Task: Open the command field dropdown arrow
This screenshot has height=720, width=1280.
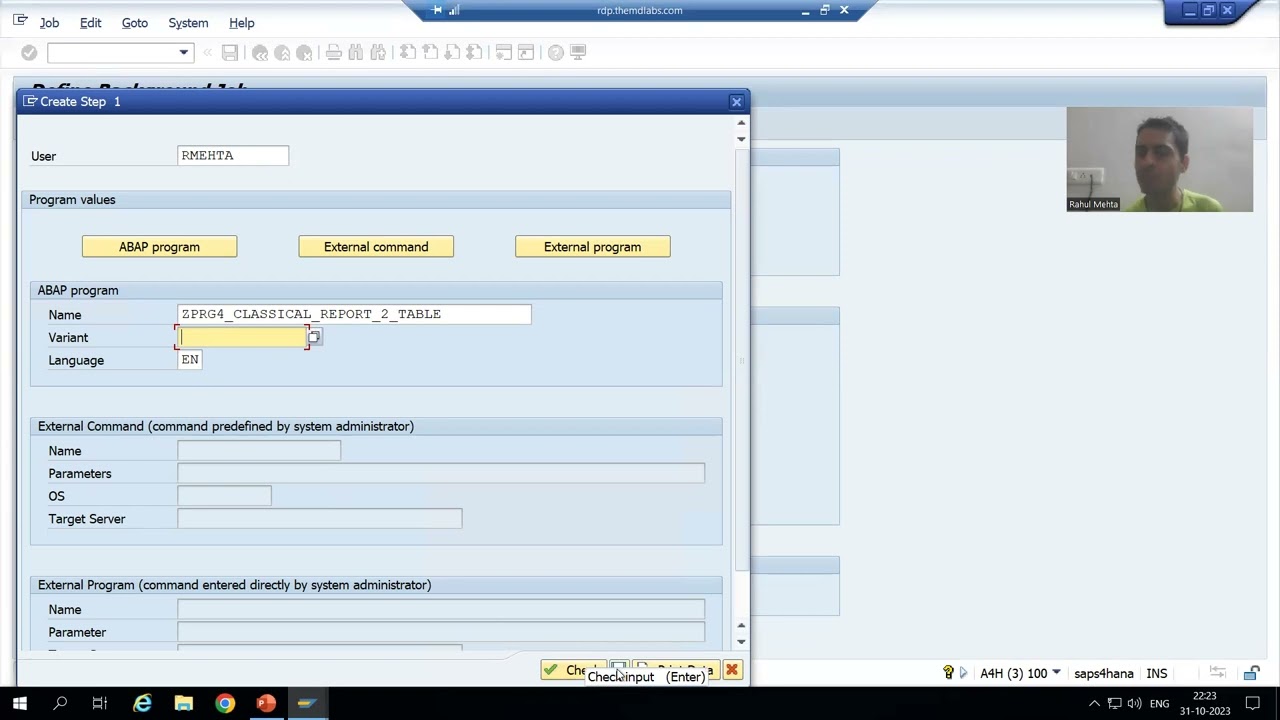Action: click(x=184, y=52)
